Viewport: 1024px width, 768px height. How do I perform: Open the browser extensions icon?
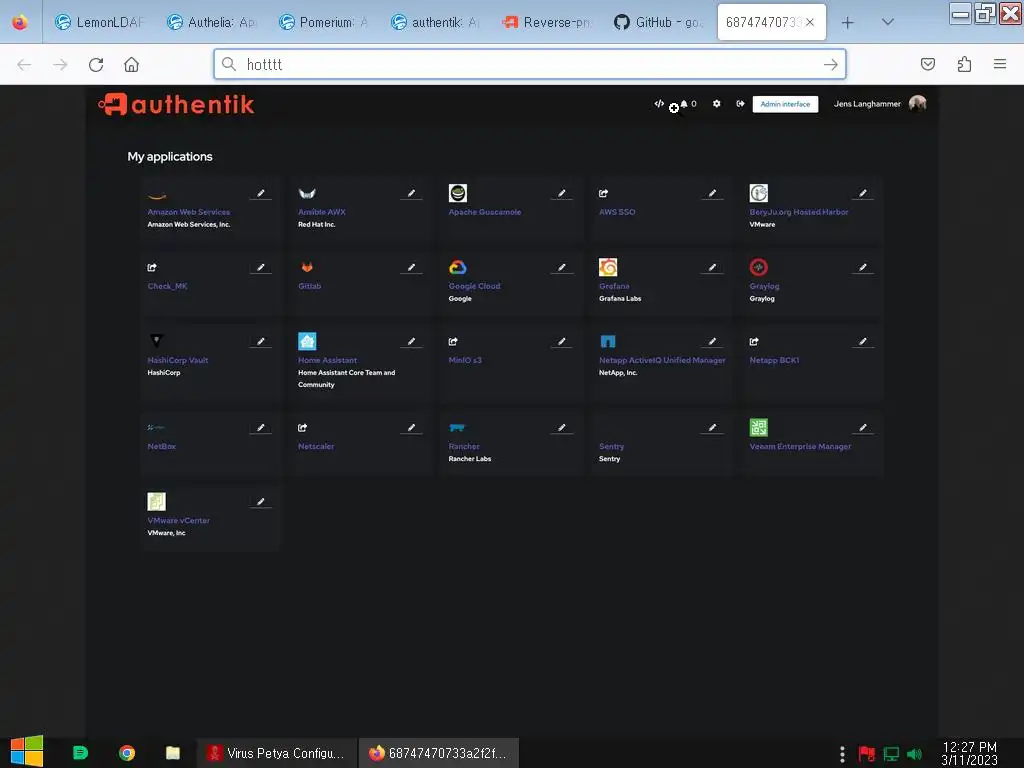point(964,64)
